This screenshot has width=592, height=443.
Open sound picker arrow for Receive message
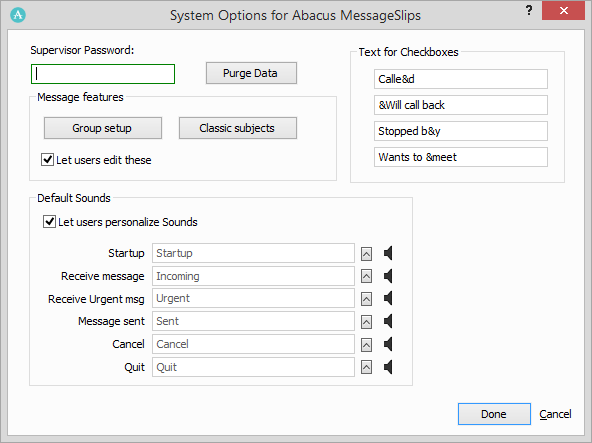[366, 276]
